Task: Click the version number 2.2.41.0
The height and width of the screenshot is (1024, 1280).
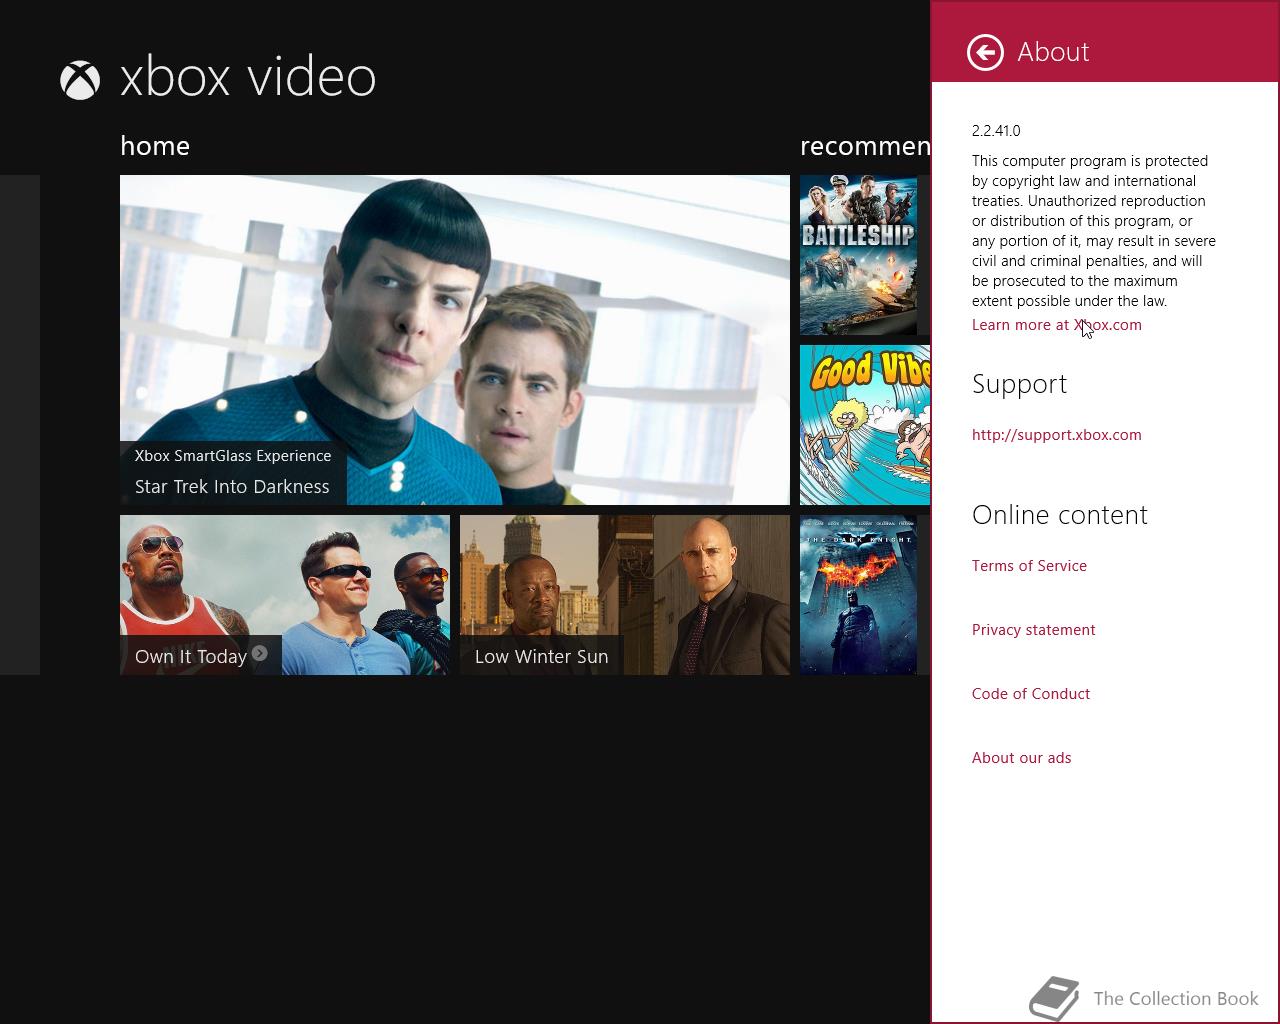Action: pyautogui.click(x=996, y=131)
